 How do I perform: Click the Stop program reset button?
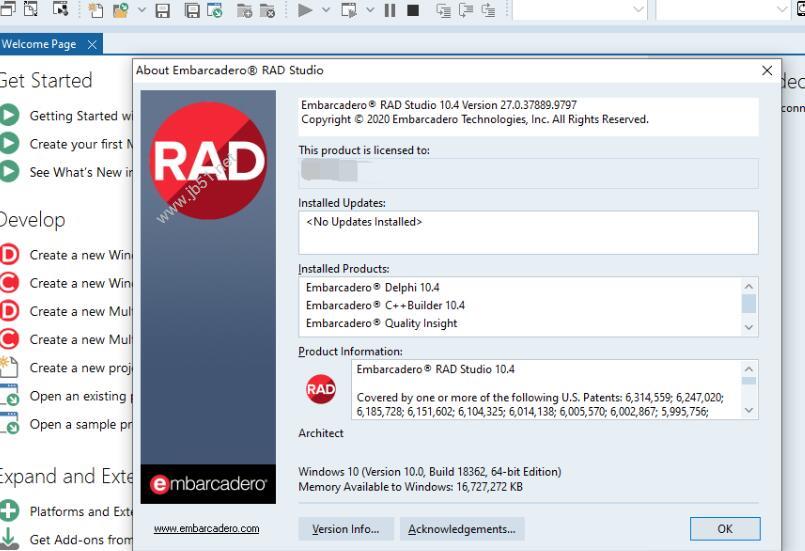point(413,10)
